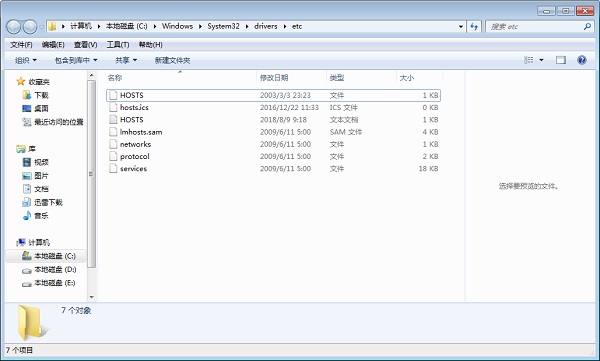Open the recent pages dropdown arrow

coord(41,27)
